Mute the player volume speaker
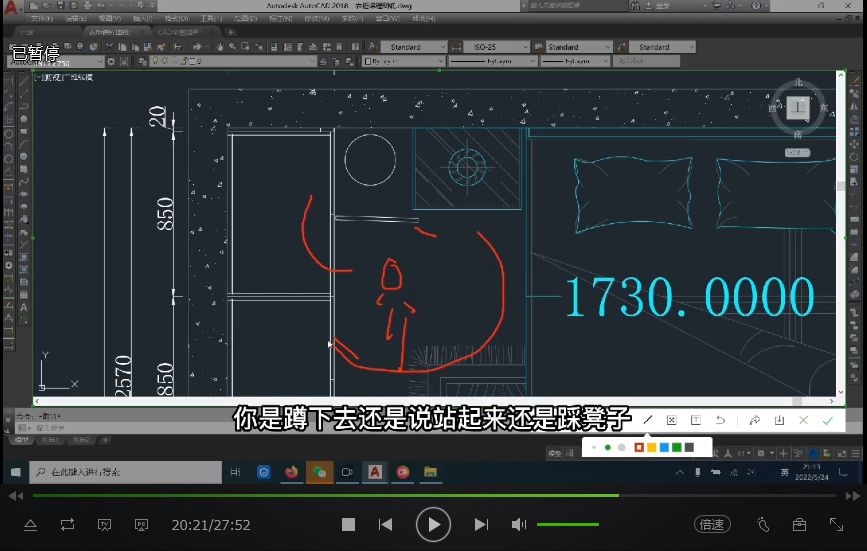The height and width of the screenshot is (551, 867). [x=519, y=524]
